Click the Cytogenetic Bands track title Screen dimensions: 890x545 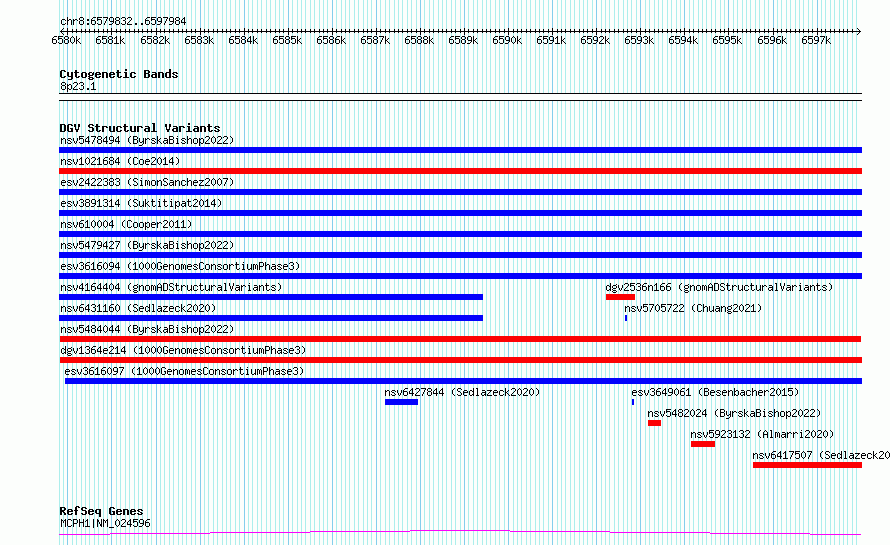(119, 74)
